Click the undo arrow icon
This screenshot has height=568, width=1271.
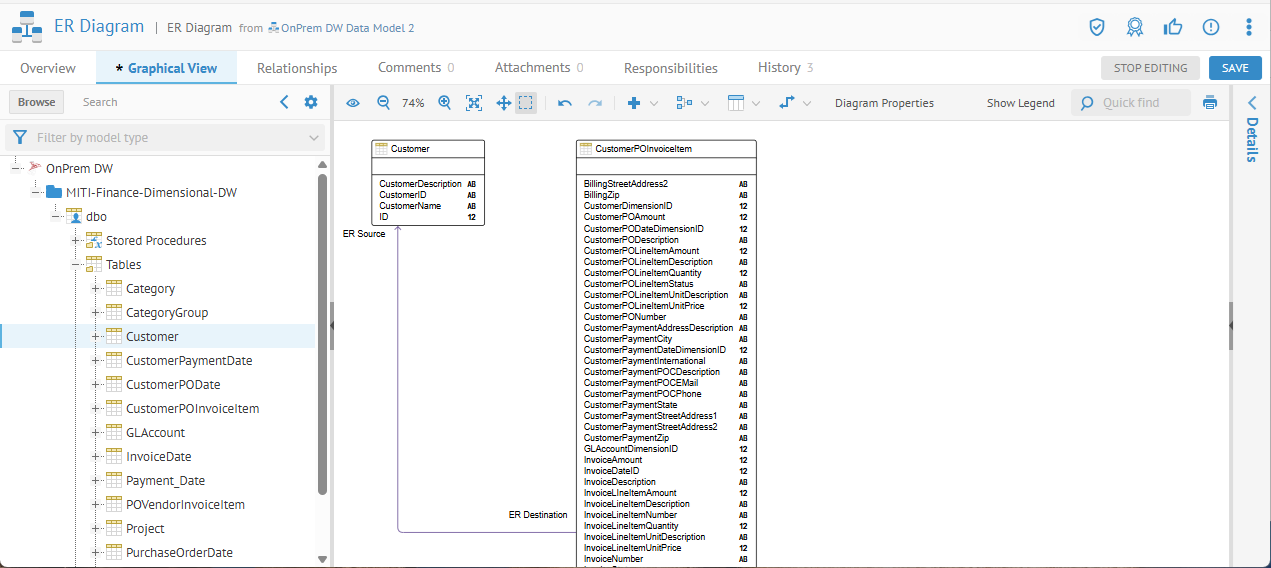tap(565, 103)
